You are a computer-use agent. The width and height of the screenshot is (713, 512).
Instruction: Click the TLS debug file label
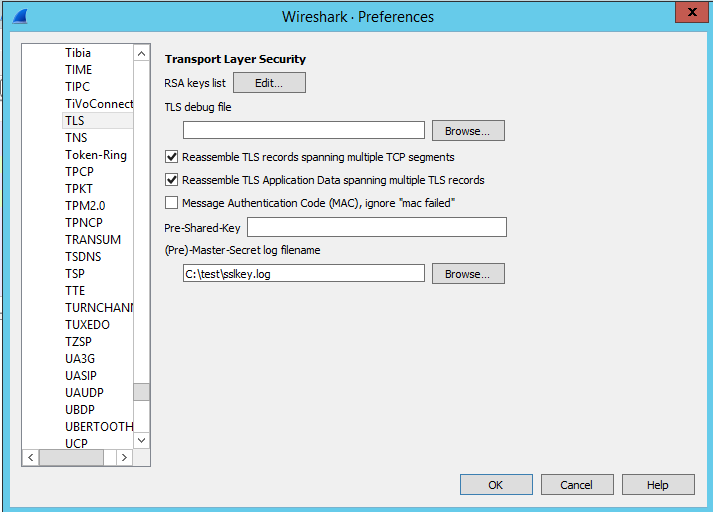coord(198,107)
